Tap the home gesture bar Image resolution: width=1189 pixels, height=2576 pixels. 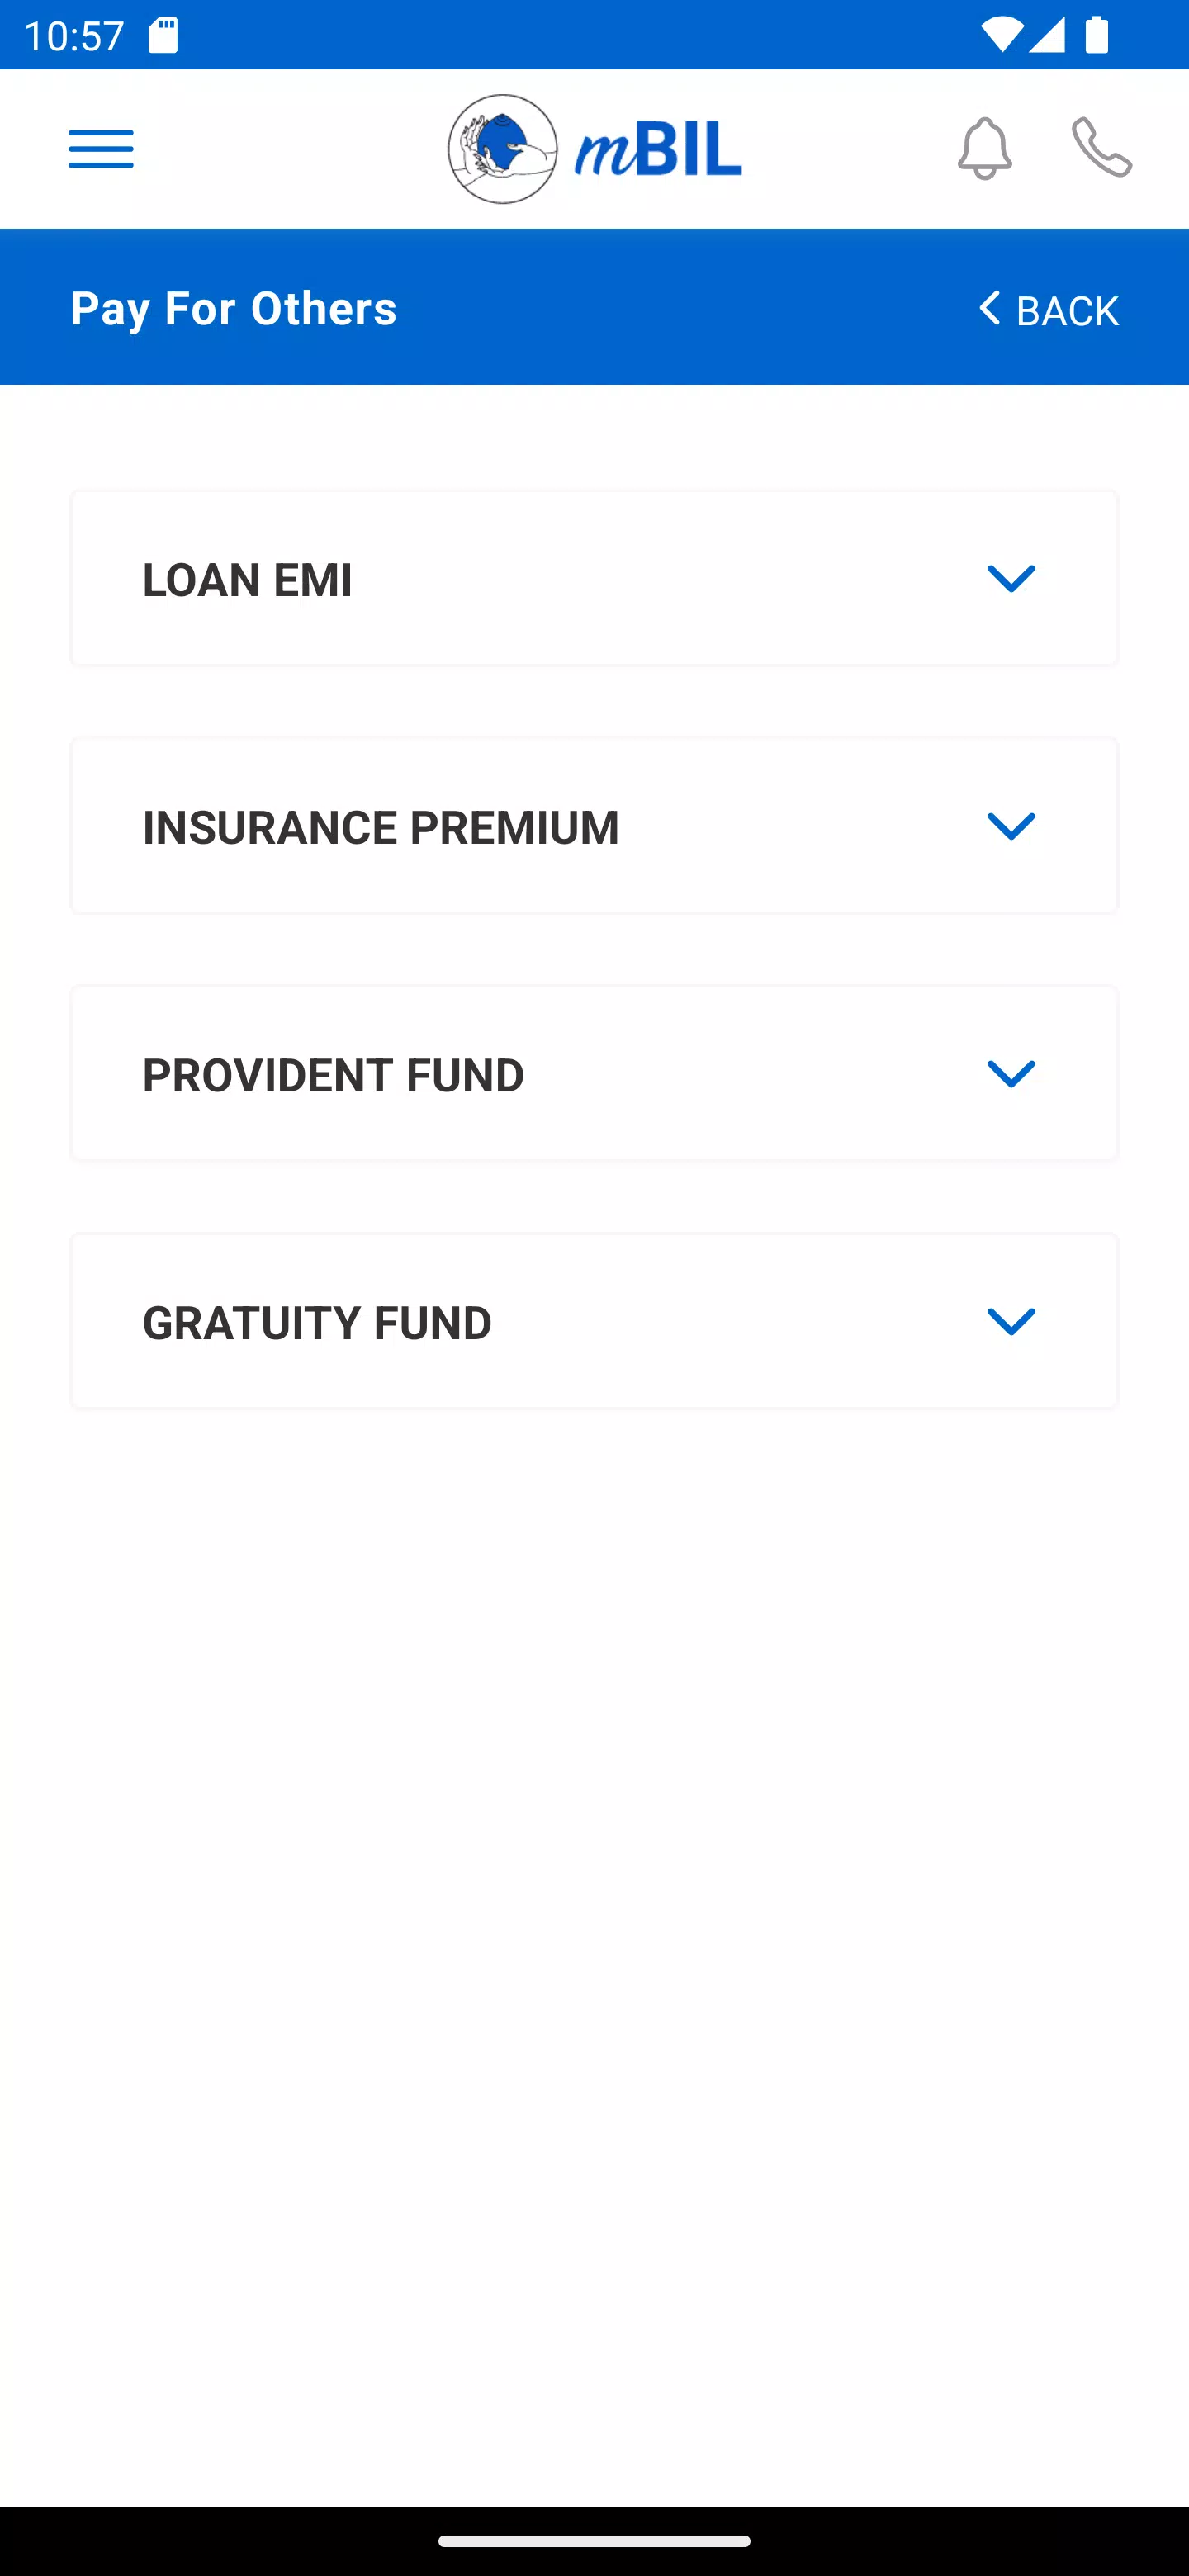594,2541
